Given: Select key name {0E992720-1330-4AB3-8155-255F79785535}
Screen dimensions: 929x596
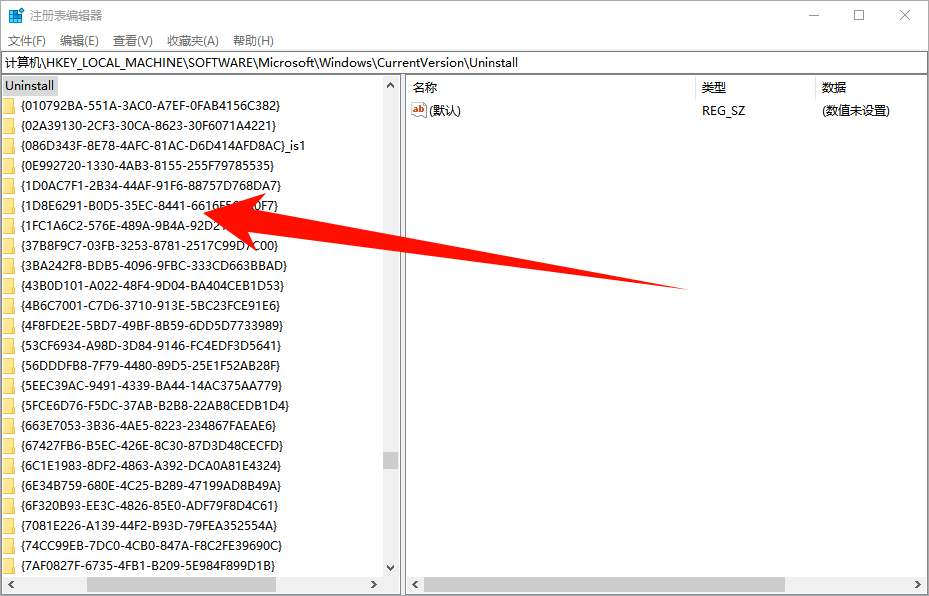Looking at the screenshot, I should pos(148,166).
